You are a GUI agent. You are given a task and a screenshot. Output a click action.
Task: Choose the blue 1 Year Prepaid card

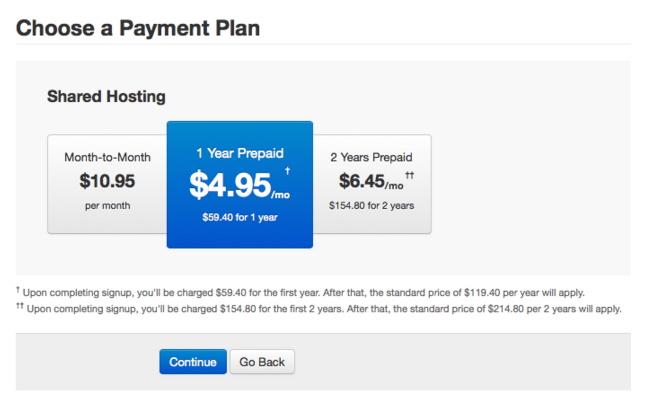[240, 185]
